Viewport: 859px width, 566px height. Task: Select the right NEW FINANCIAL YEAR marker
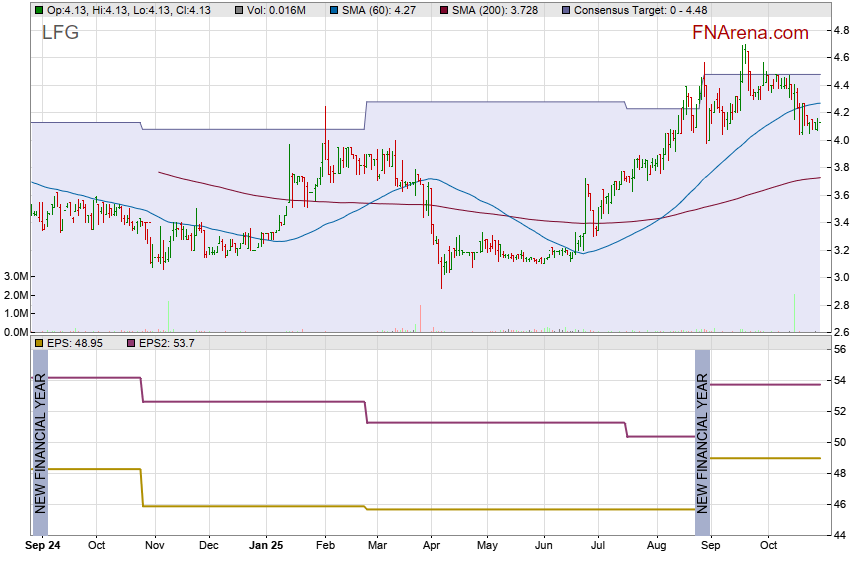(702, 442)
